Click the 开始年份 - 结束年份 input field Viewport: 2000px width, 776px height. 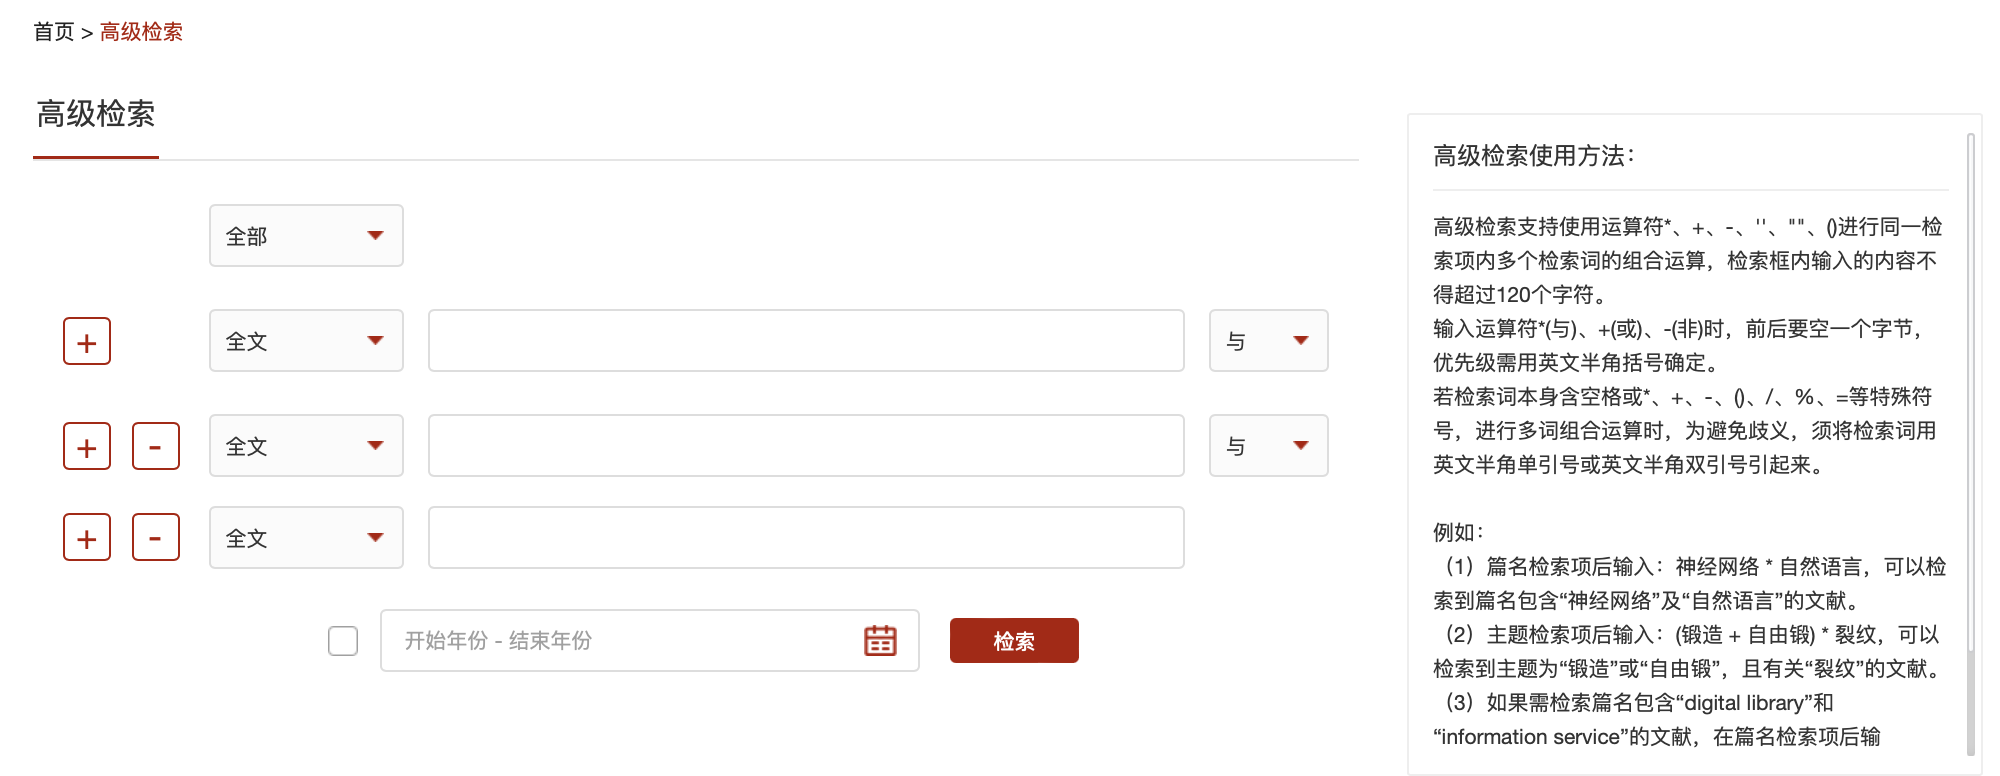tap(649, 640)
